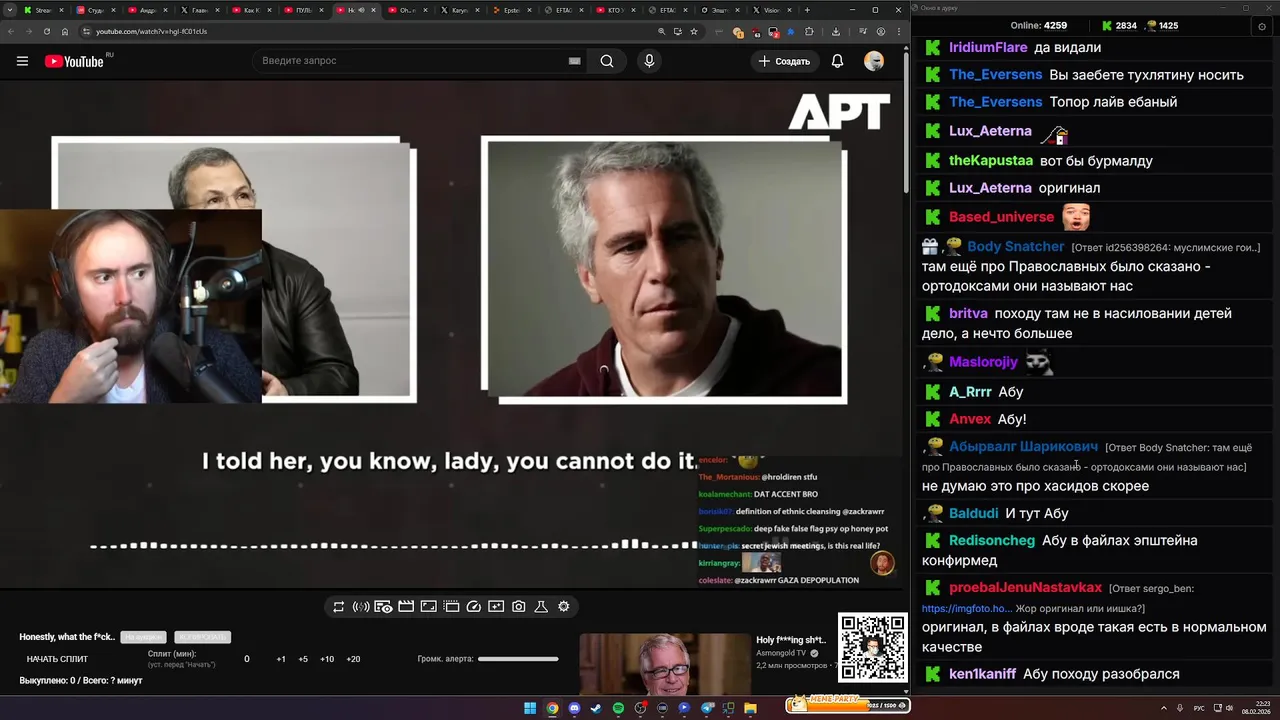Click the fullscreen frame icon in the overlay toolbar

tap(428, 606)
